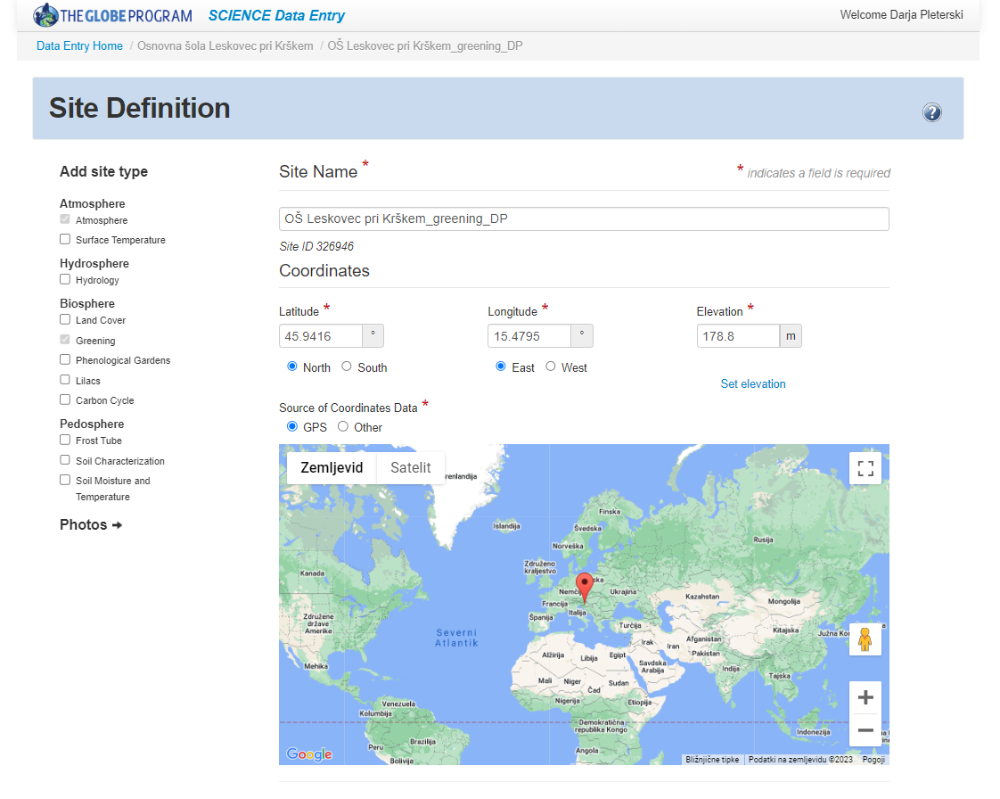This screenshot has height=799, width=1000.
Task: Choose West for longitude direction
Action: click(550, 367)
